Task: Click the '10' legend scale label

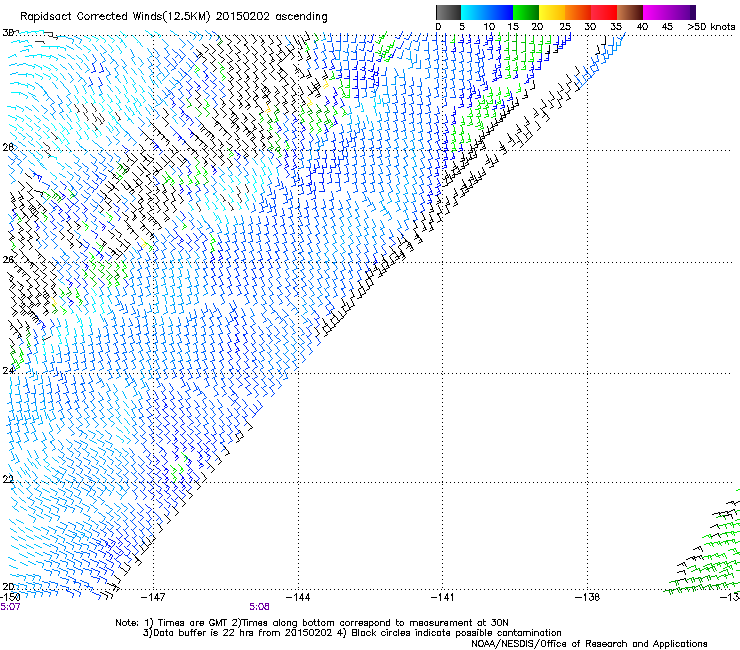Action: [x=489, y=27]
